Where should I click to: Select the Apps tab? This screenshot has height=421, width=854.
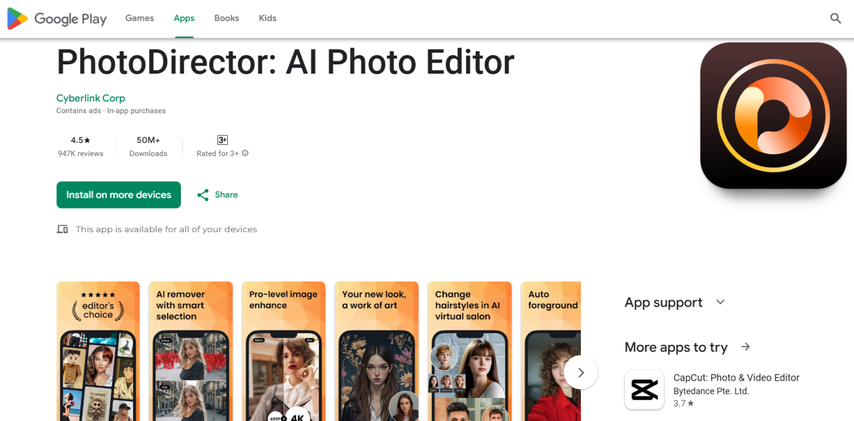pyautogui.click(x=184, y=19)
